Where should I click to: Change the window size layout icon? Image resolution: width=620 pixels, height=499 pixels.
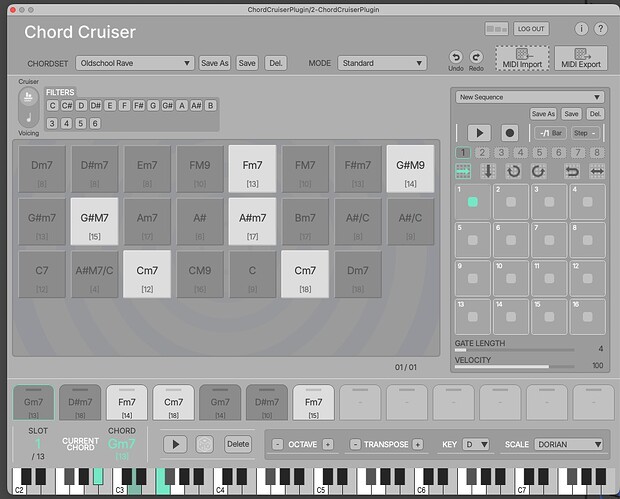[497, 29]
